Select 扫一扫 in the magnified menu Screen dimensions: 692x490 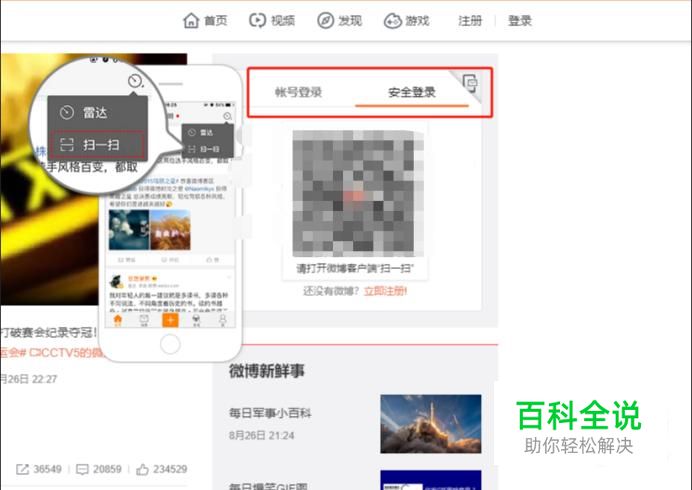pyautogui.click(x=98, y=144)
